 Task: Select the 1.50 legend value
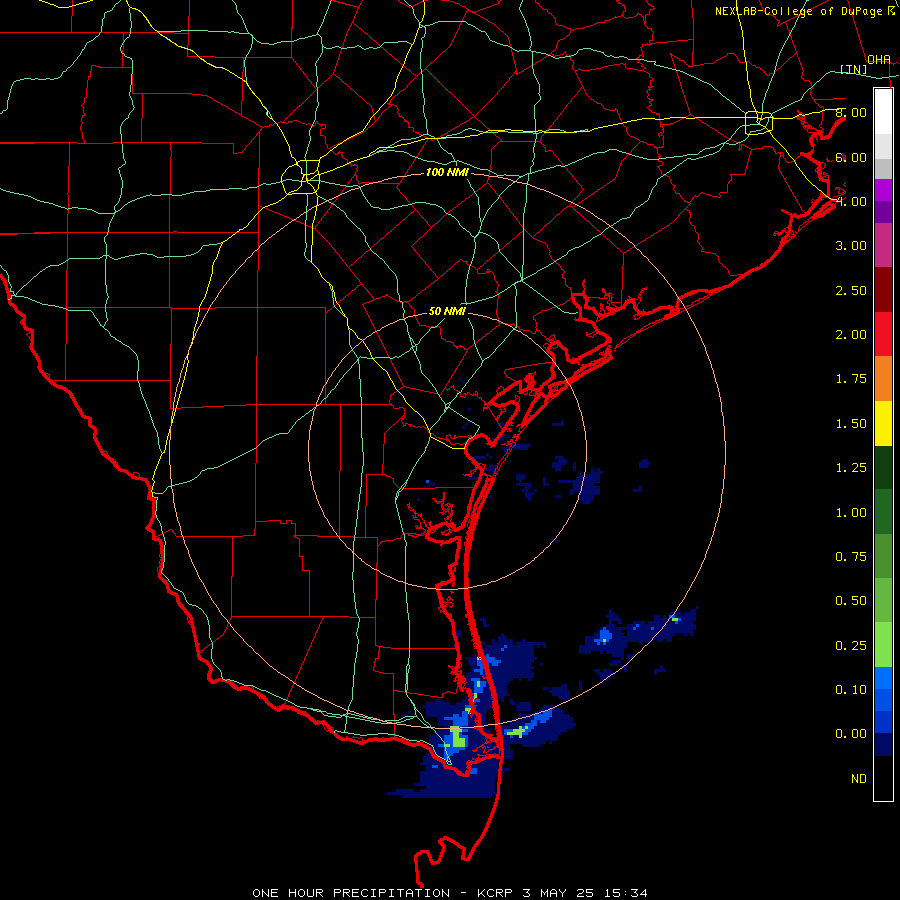[851, 424]
